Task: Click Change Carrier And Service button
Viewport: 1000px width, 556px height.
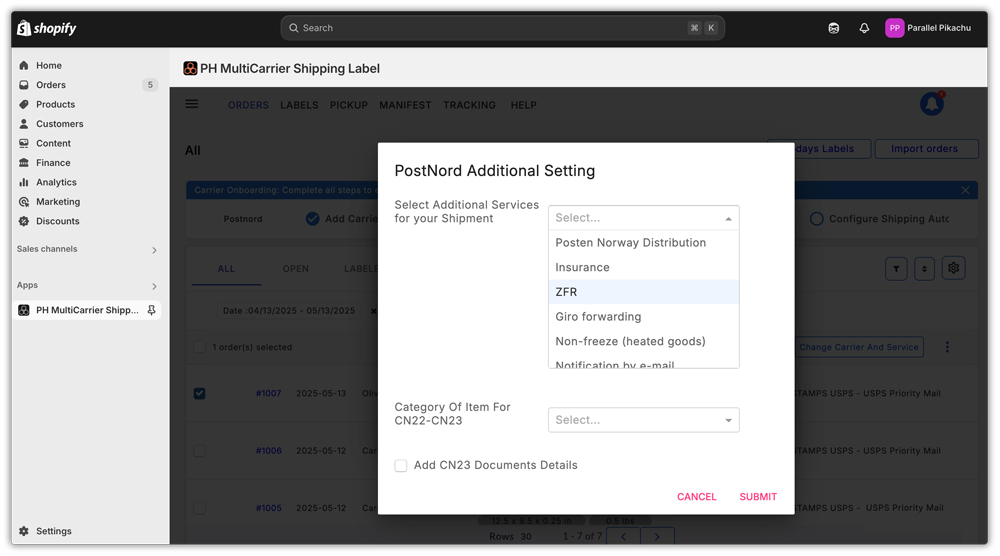Action: tap(858, 347)
